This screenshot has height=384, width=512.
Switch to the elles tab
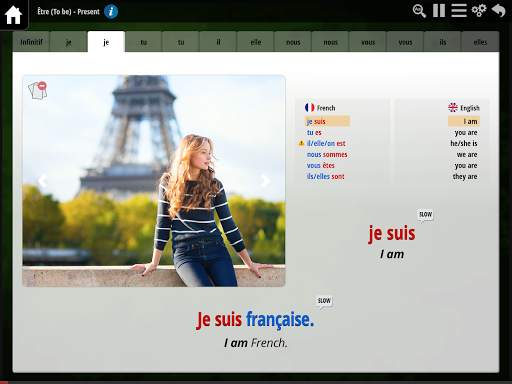pyautogui.click(x=480, y=42)
